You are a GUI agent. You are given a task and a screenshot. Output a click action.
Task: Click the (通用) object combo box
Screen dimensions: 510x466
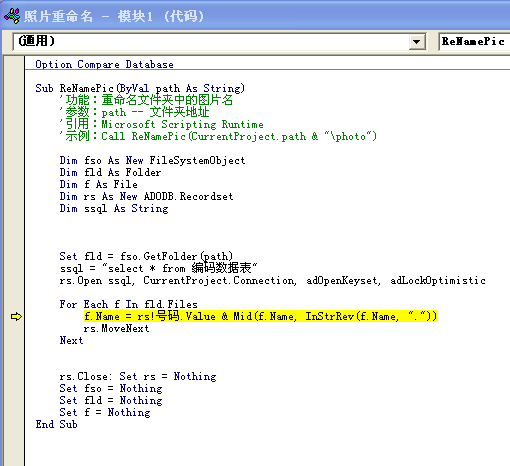(219, 42)
